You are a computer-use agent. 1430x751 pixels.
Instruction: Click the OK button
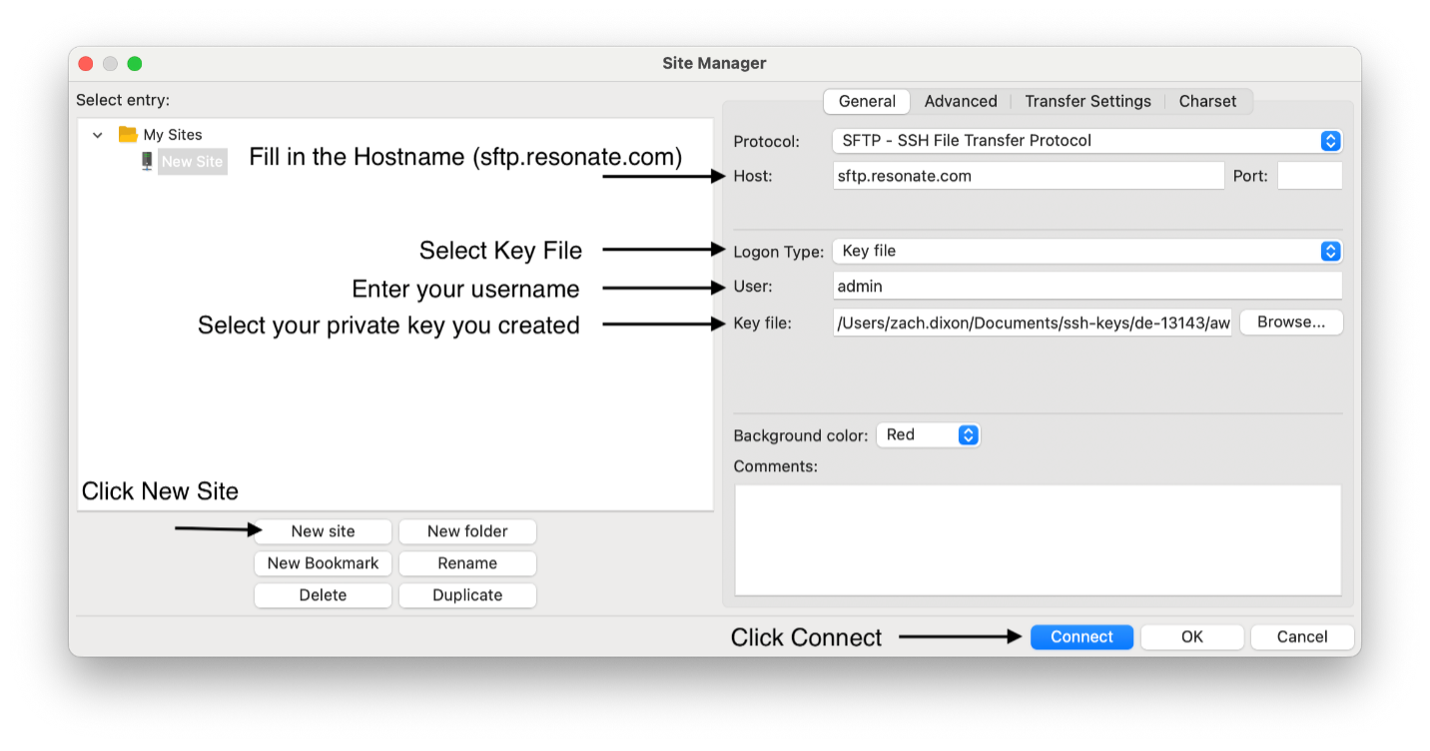point(1192,637)
